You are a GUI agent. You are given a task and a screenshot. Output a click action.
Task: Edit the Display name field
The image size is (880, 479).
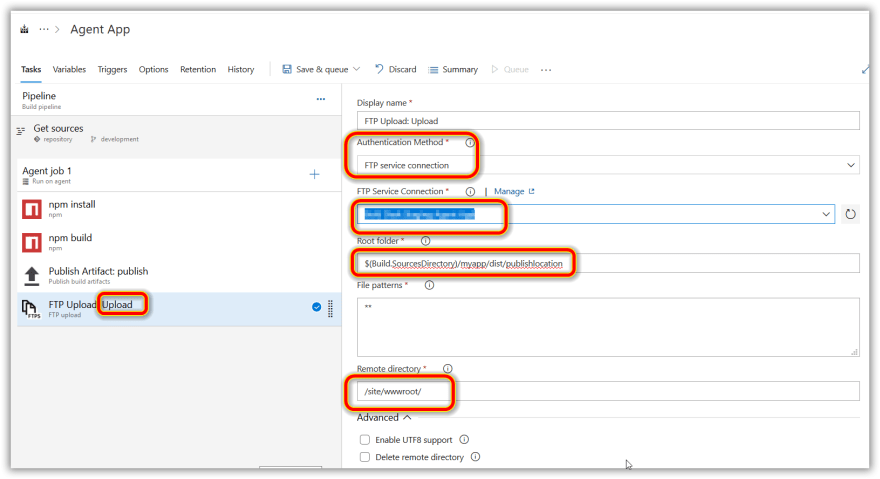coord(608,121)
